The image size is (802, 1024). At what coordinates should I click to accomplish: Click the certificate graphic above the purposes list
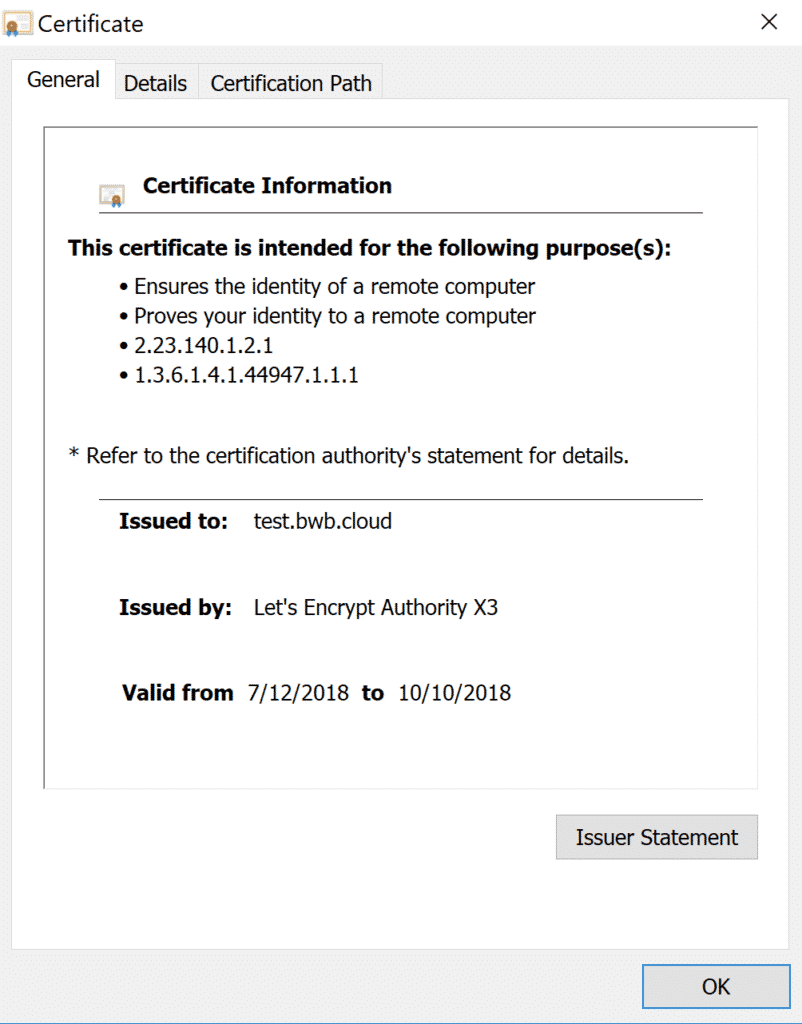(113, 192)
